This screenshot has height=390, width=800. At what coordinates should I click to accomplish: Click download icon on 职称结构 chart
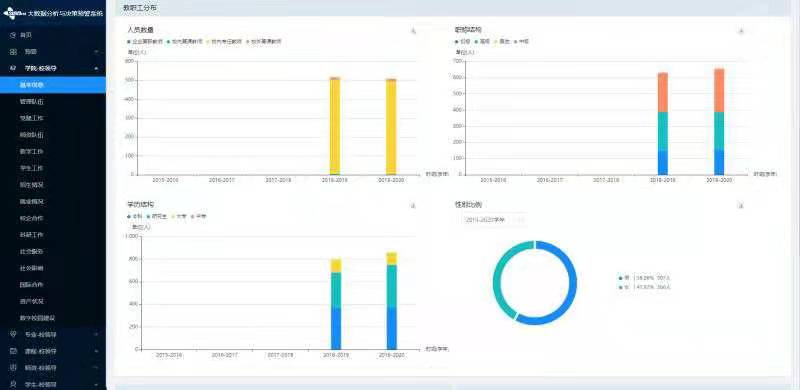coord(741,31)
